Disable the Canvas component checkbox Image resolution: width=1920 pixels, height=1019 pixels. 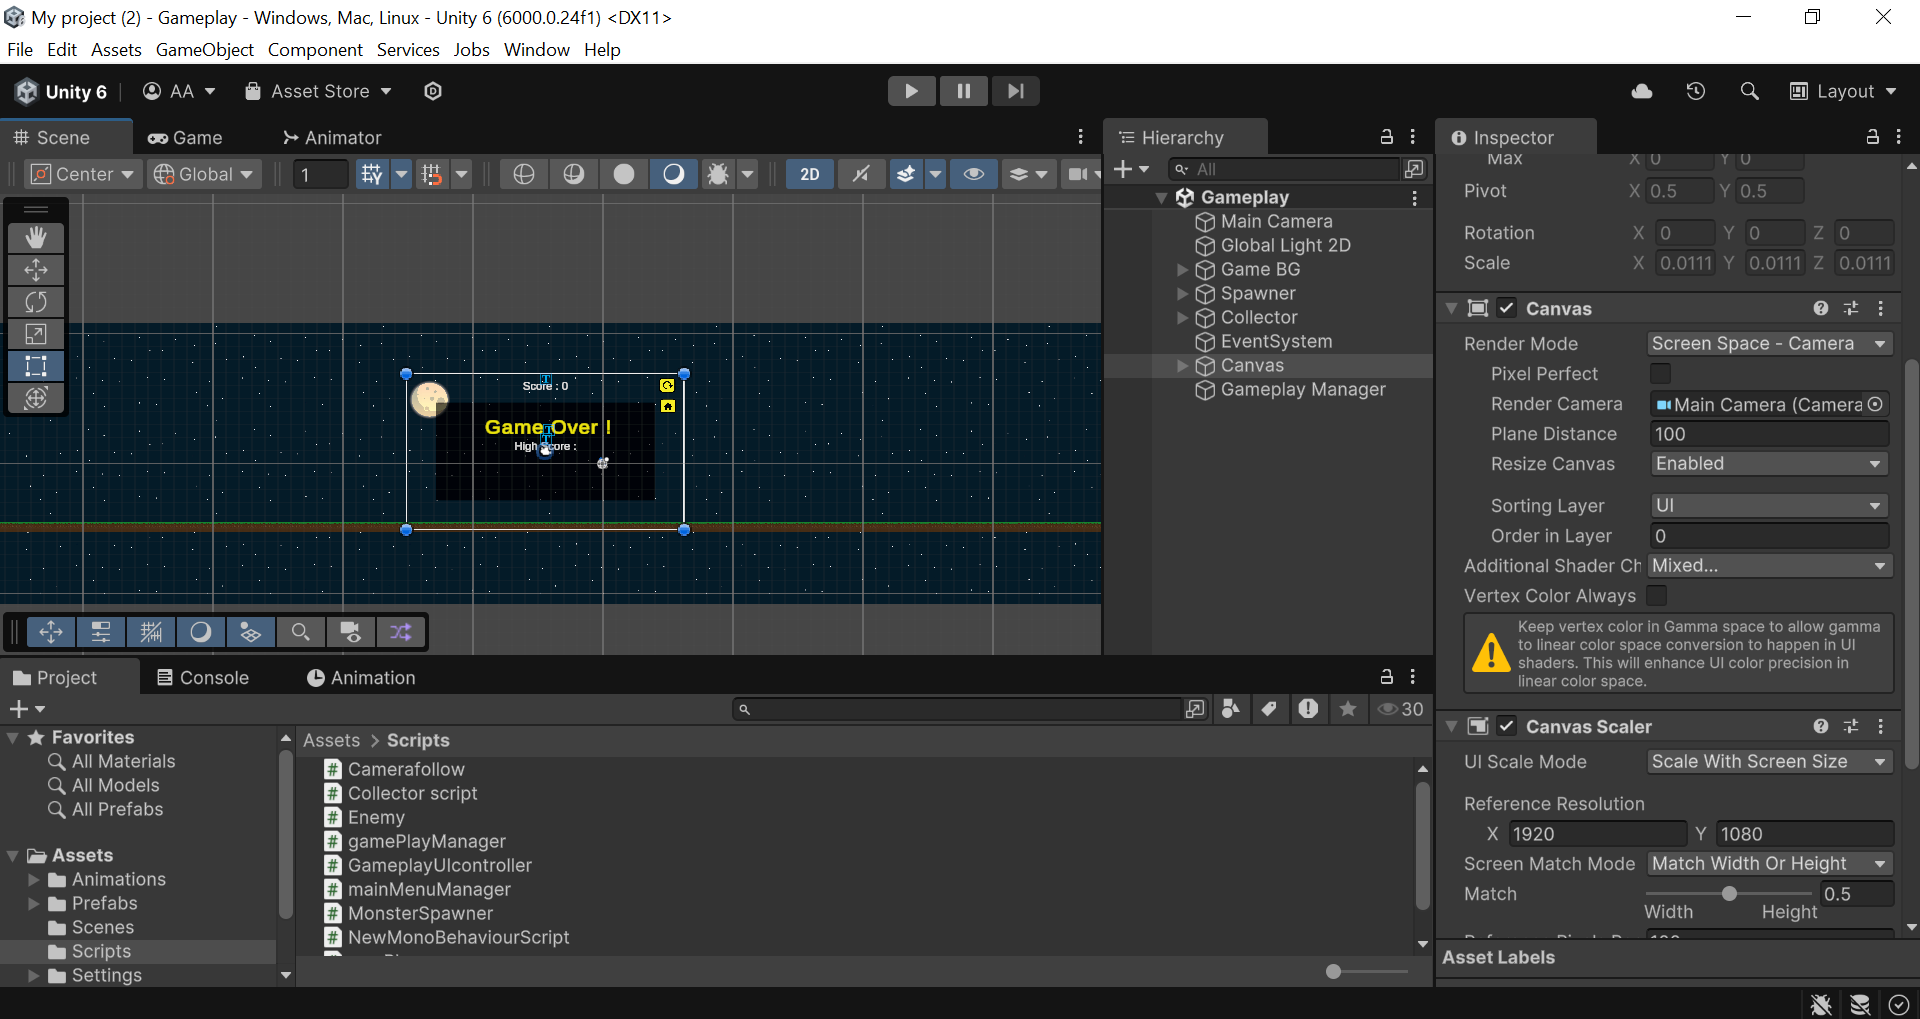coord(1507,308)
